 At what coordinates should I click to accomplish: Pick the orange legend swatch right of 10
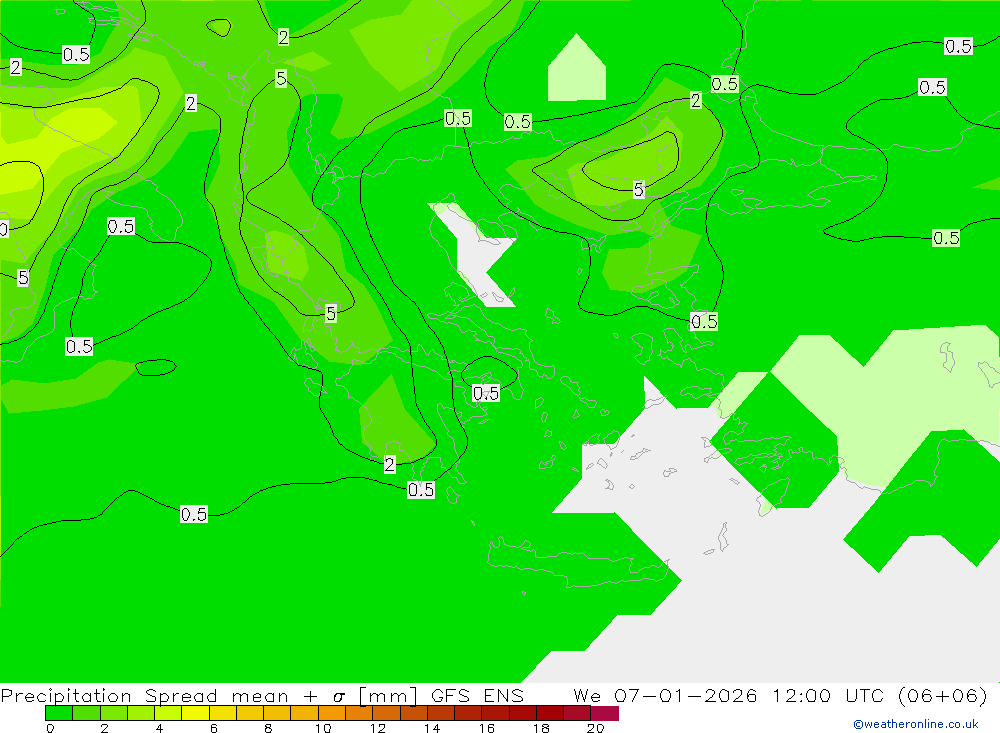pyautogui.click(x=332, y=713)
